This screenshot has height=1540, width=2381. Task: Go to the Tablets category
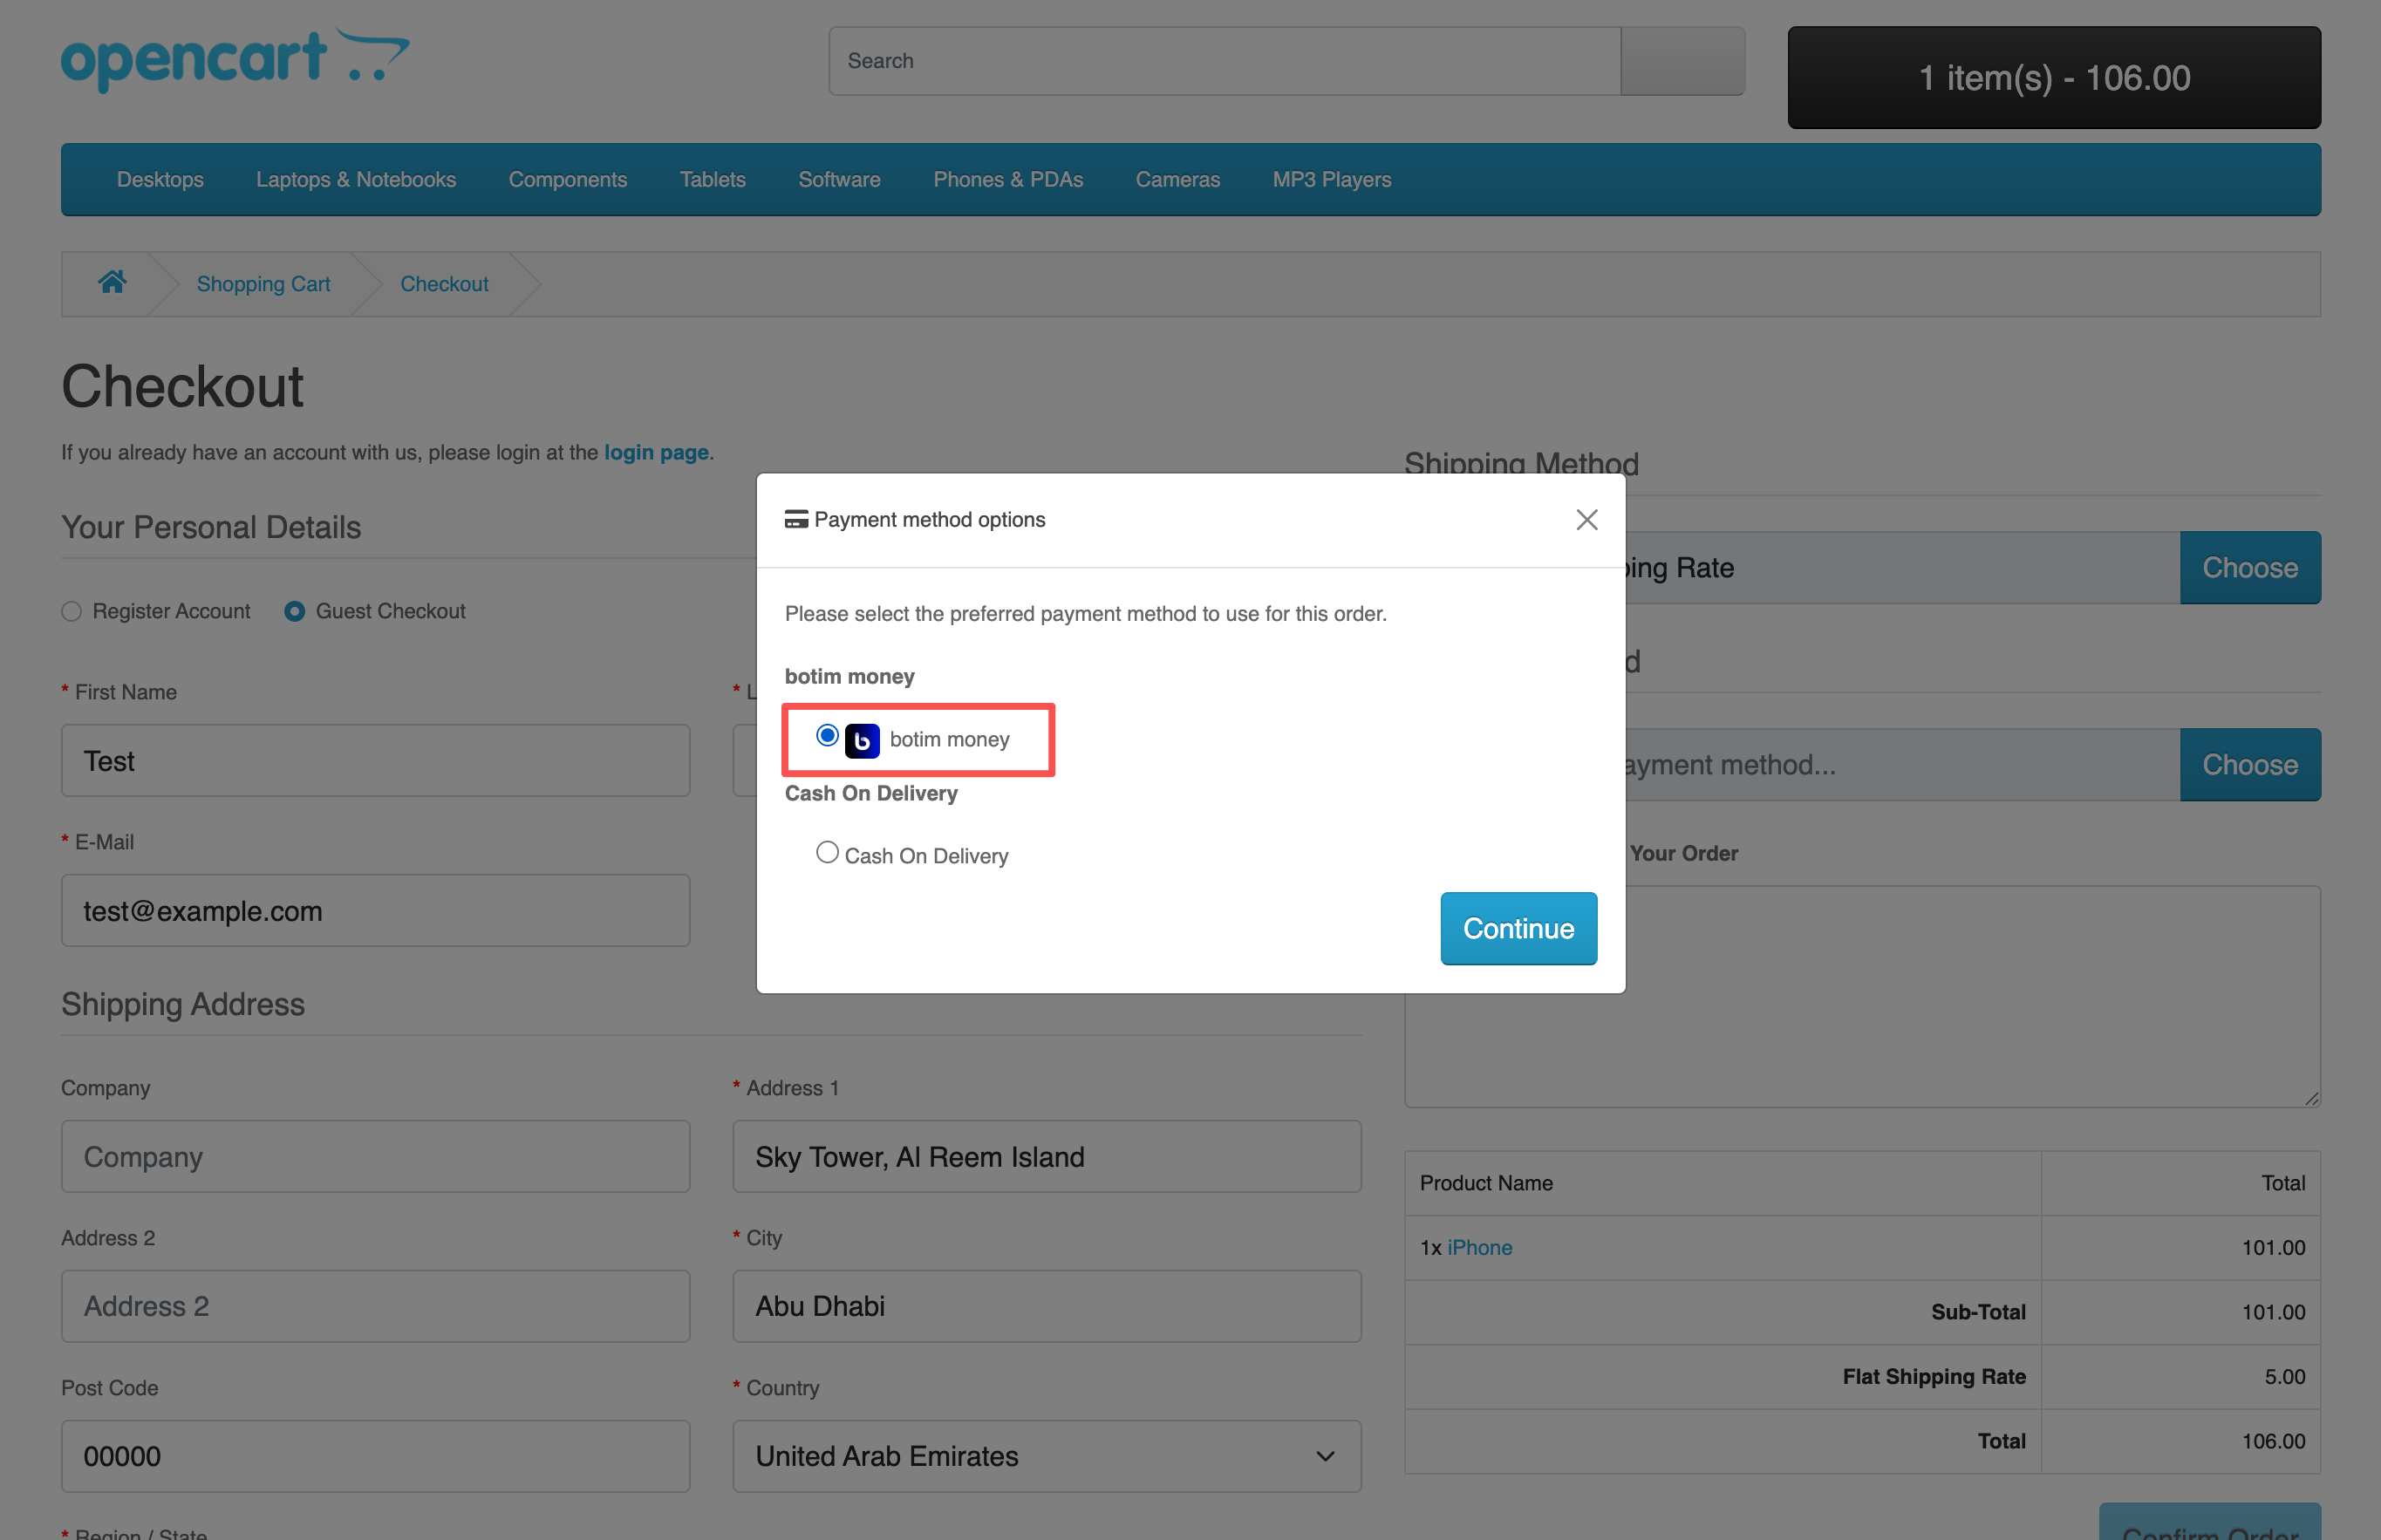[x=713, y=180]
